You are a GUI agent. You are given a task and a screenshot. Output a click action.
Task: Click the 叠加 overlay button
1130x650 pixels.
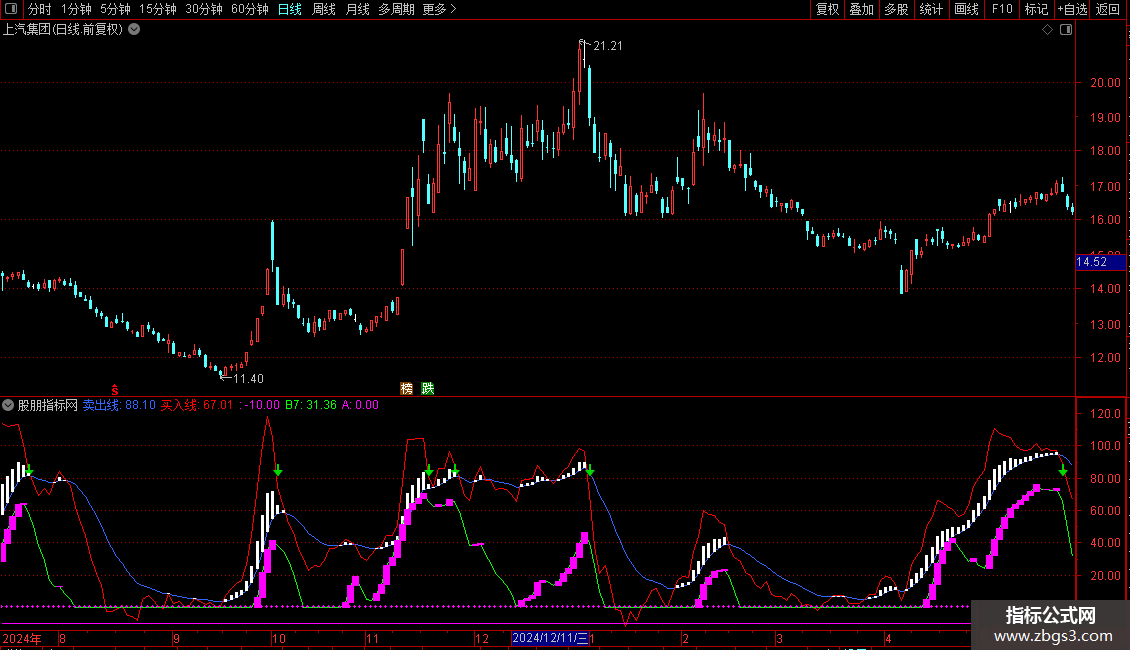pos(862,9)
